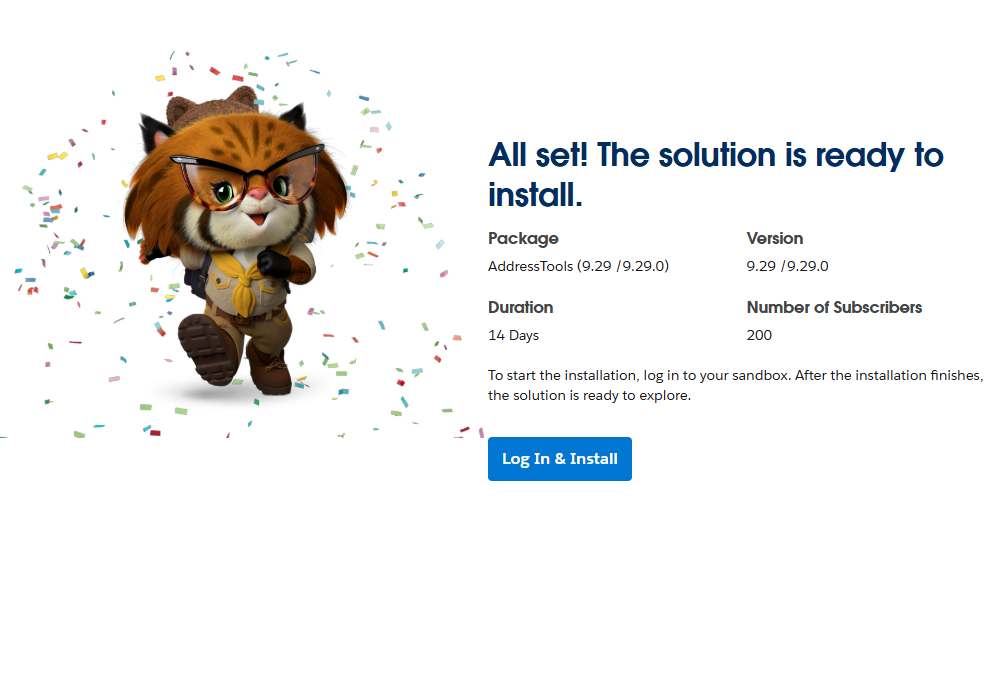Click the '14 Days' duration value
This screenshot has width=1004, height=676.
[513, 335]
